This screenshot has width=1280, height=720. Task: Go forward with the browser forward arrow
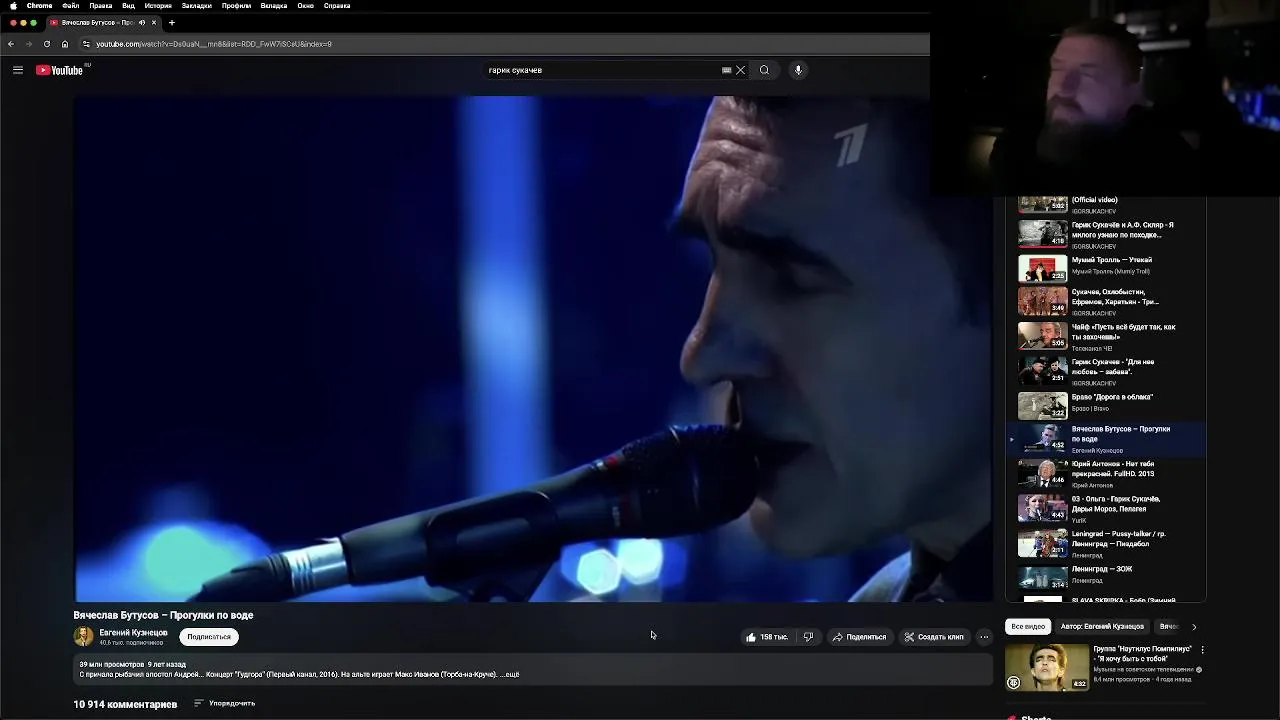pos(29,44)
